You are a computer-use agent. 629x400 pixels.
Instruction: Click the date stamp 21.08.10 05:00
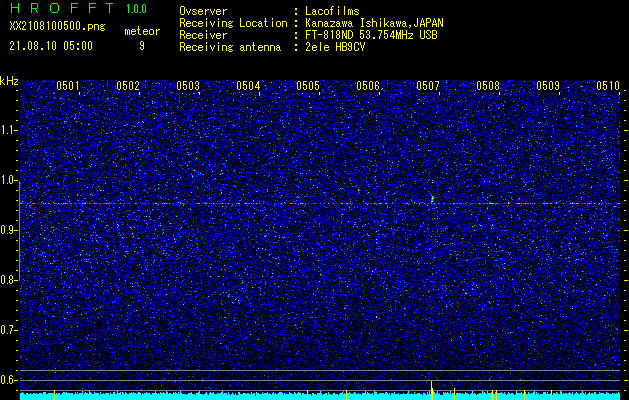tap(51, 46)
